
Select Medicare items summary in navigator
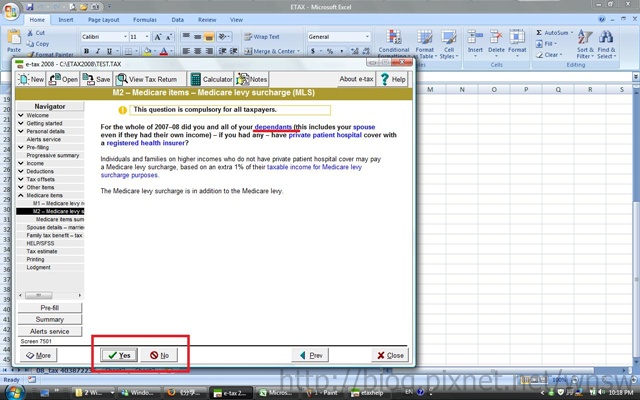coord(60,219)
